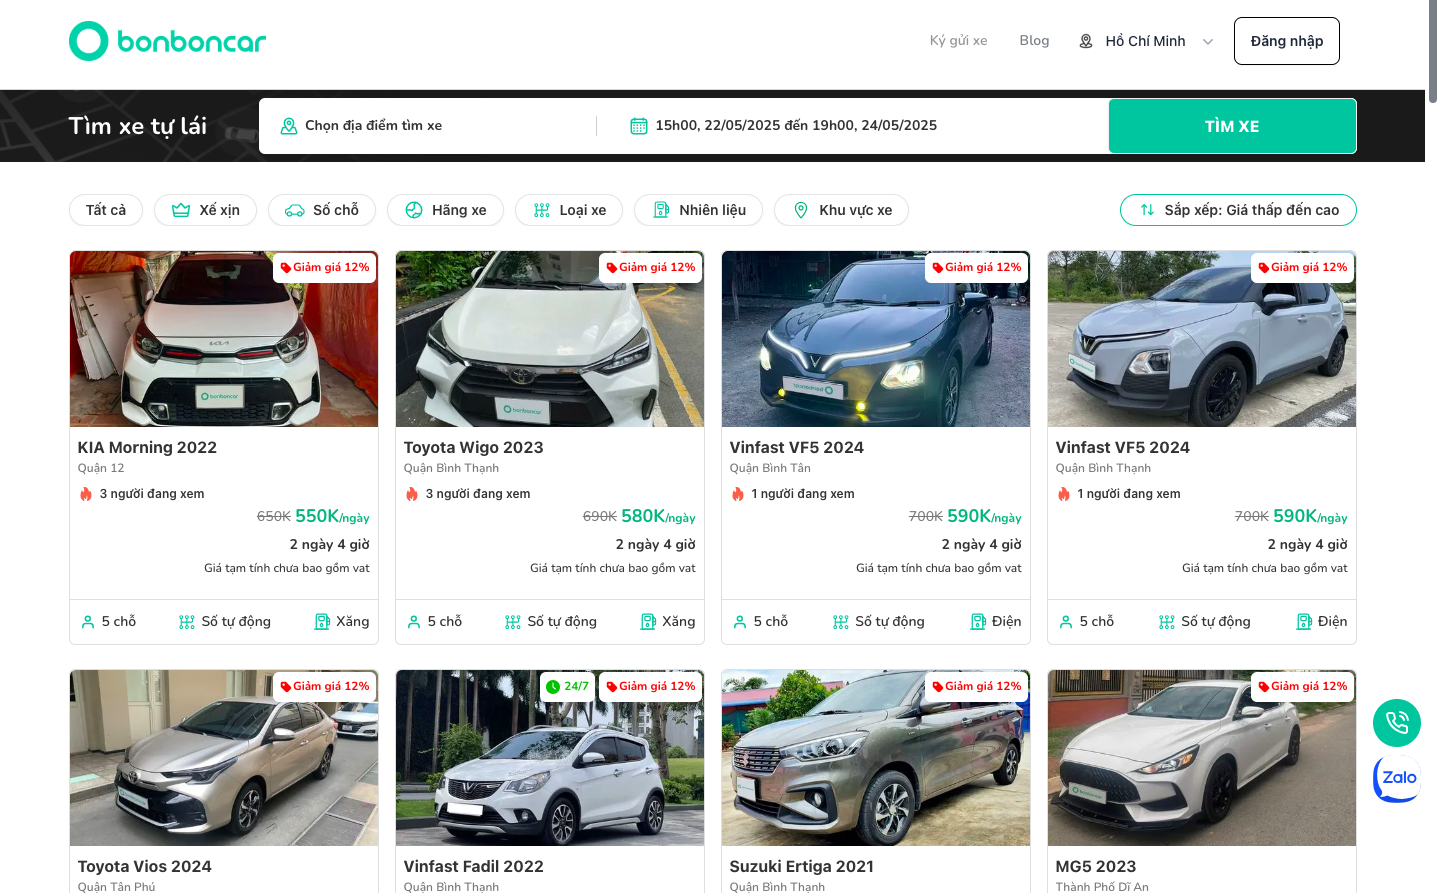Open Suzuki Ertiga car photo
1440x893 pixels.
876,758
